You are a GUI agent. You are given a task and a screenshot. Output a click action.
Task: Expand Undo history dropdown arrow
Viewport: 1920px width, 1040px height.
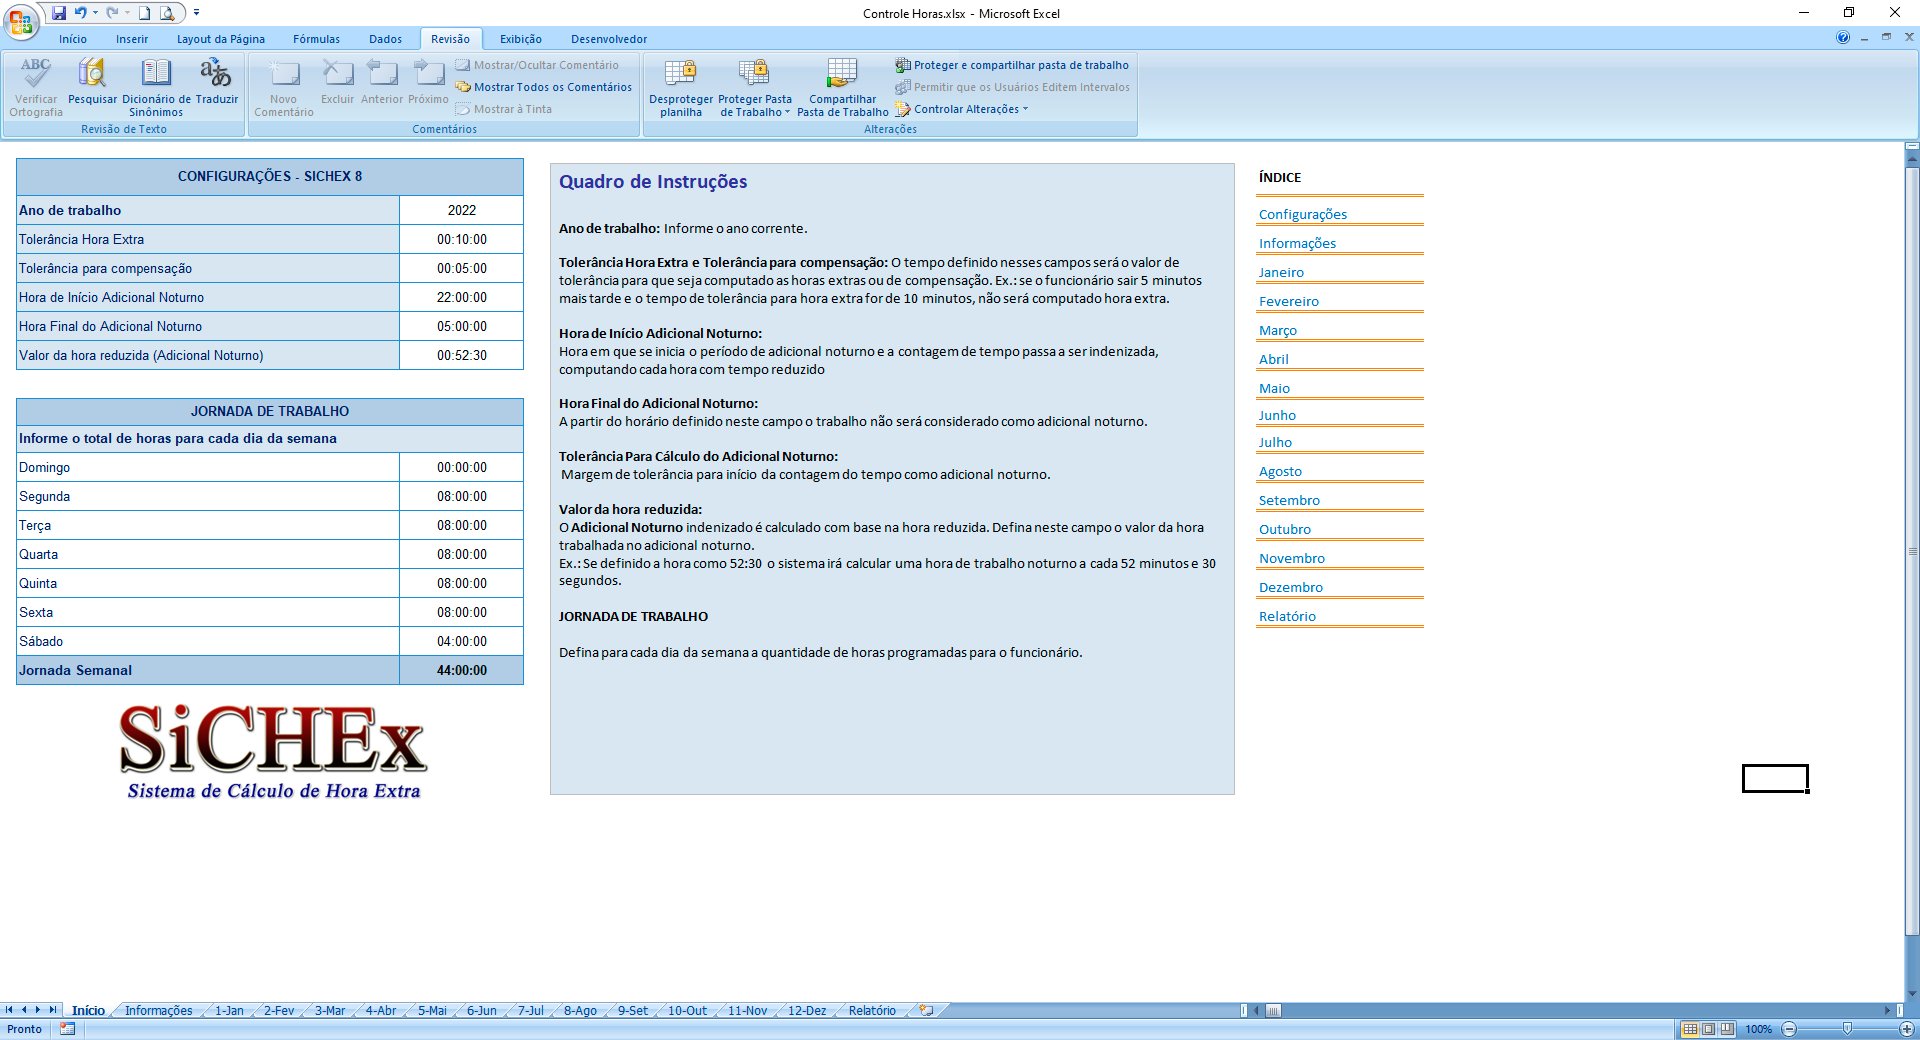coord(96,13)
